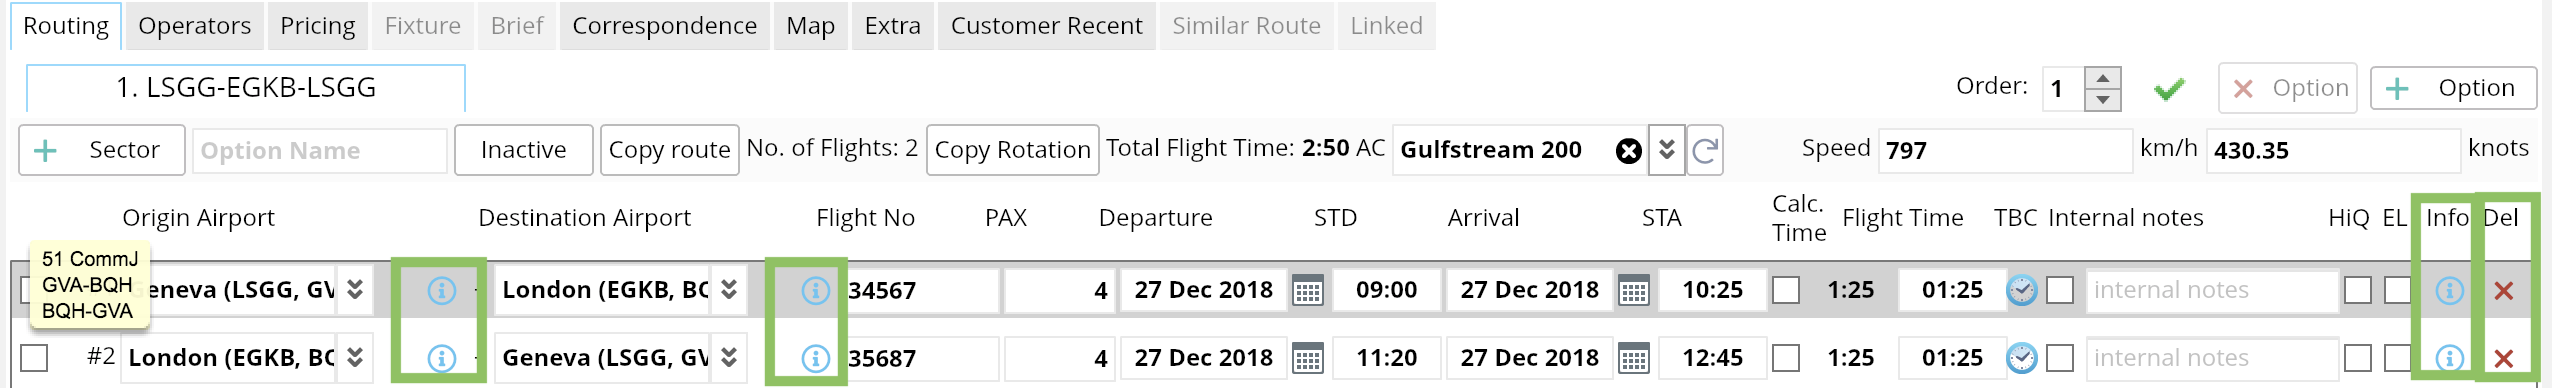Click refresh icon next to aircraft field
2552x388 pixels.
(x=1705, y=150)
